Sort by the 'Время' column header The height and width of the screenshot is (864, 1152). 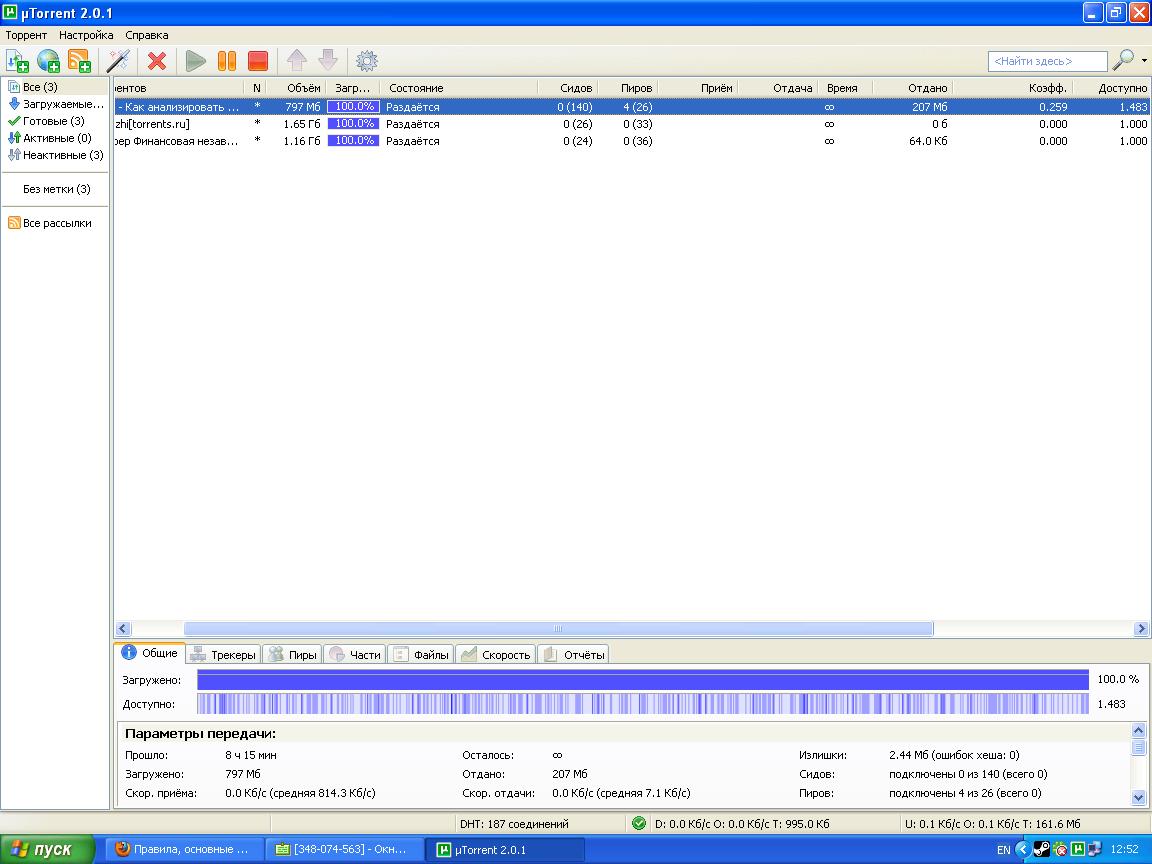(844, 88)
